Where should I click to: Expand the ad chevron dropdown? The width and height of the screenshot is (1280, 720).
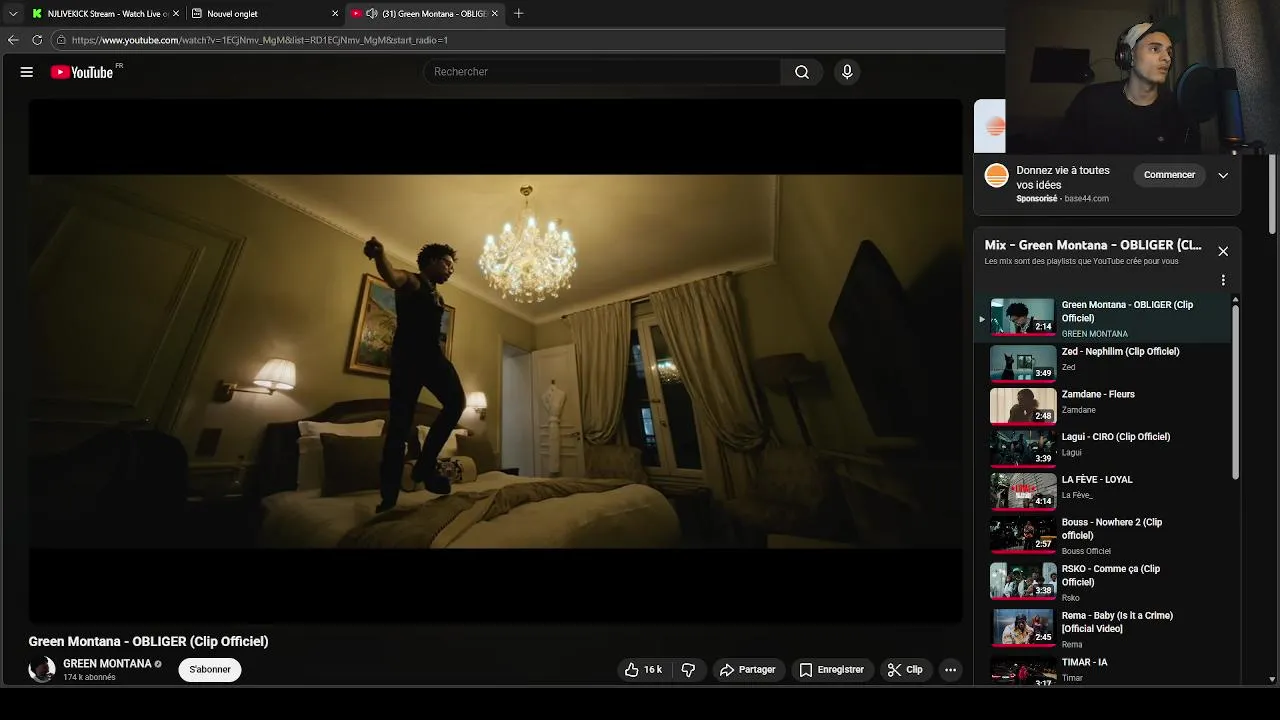tap(1222, 175)
